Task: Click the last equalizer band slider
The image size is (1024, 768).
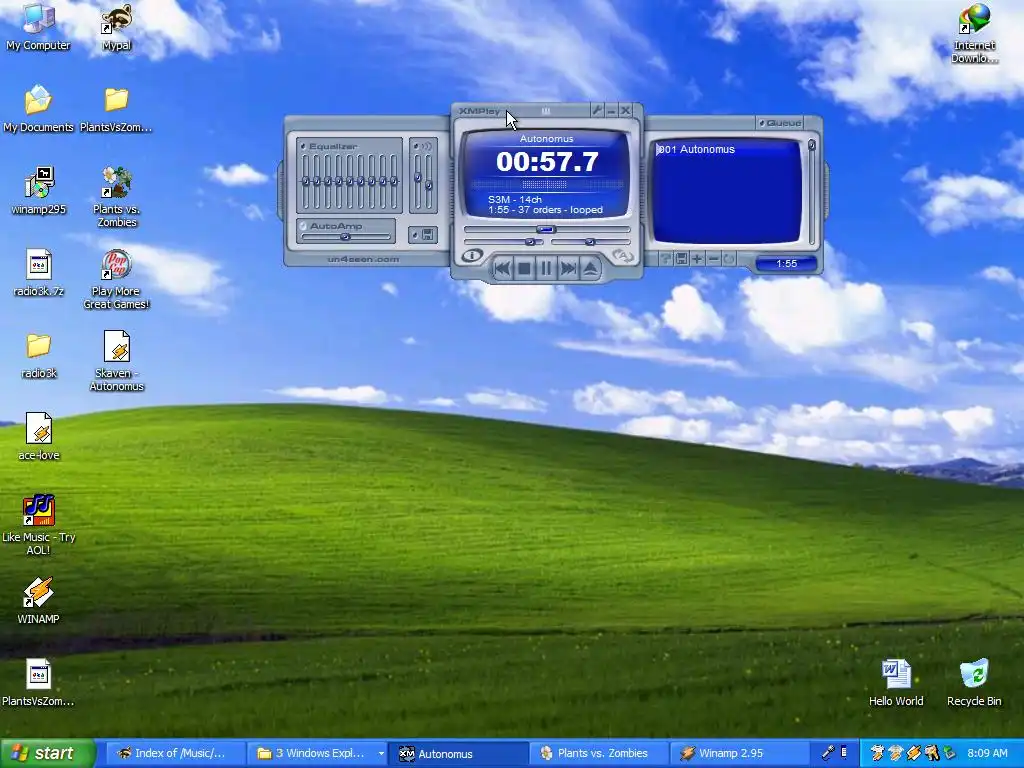Action: (x=393, y=181)
